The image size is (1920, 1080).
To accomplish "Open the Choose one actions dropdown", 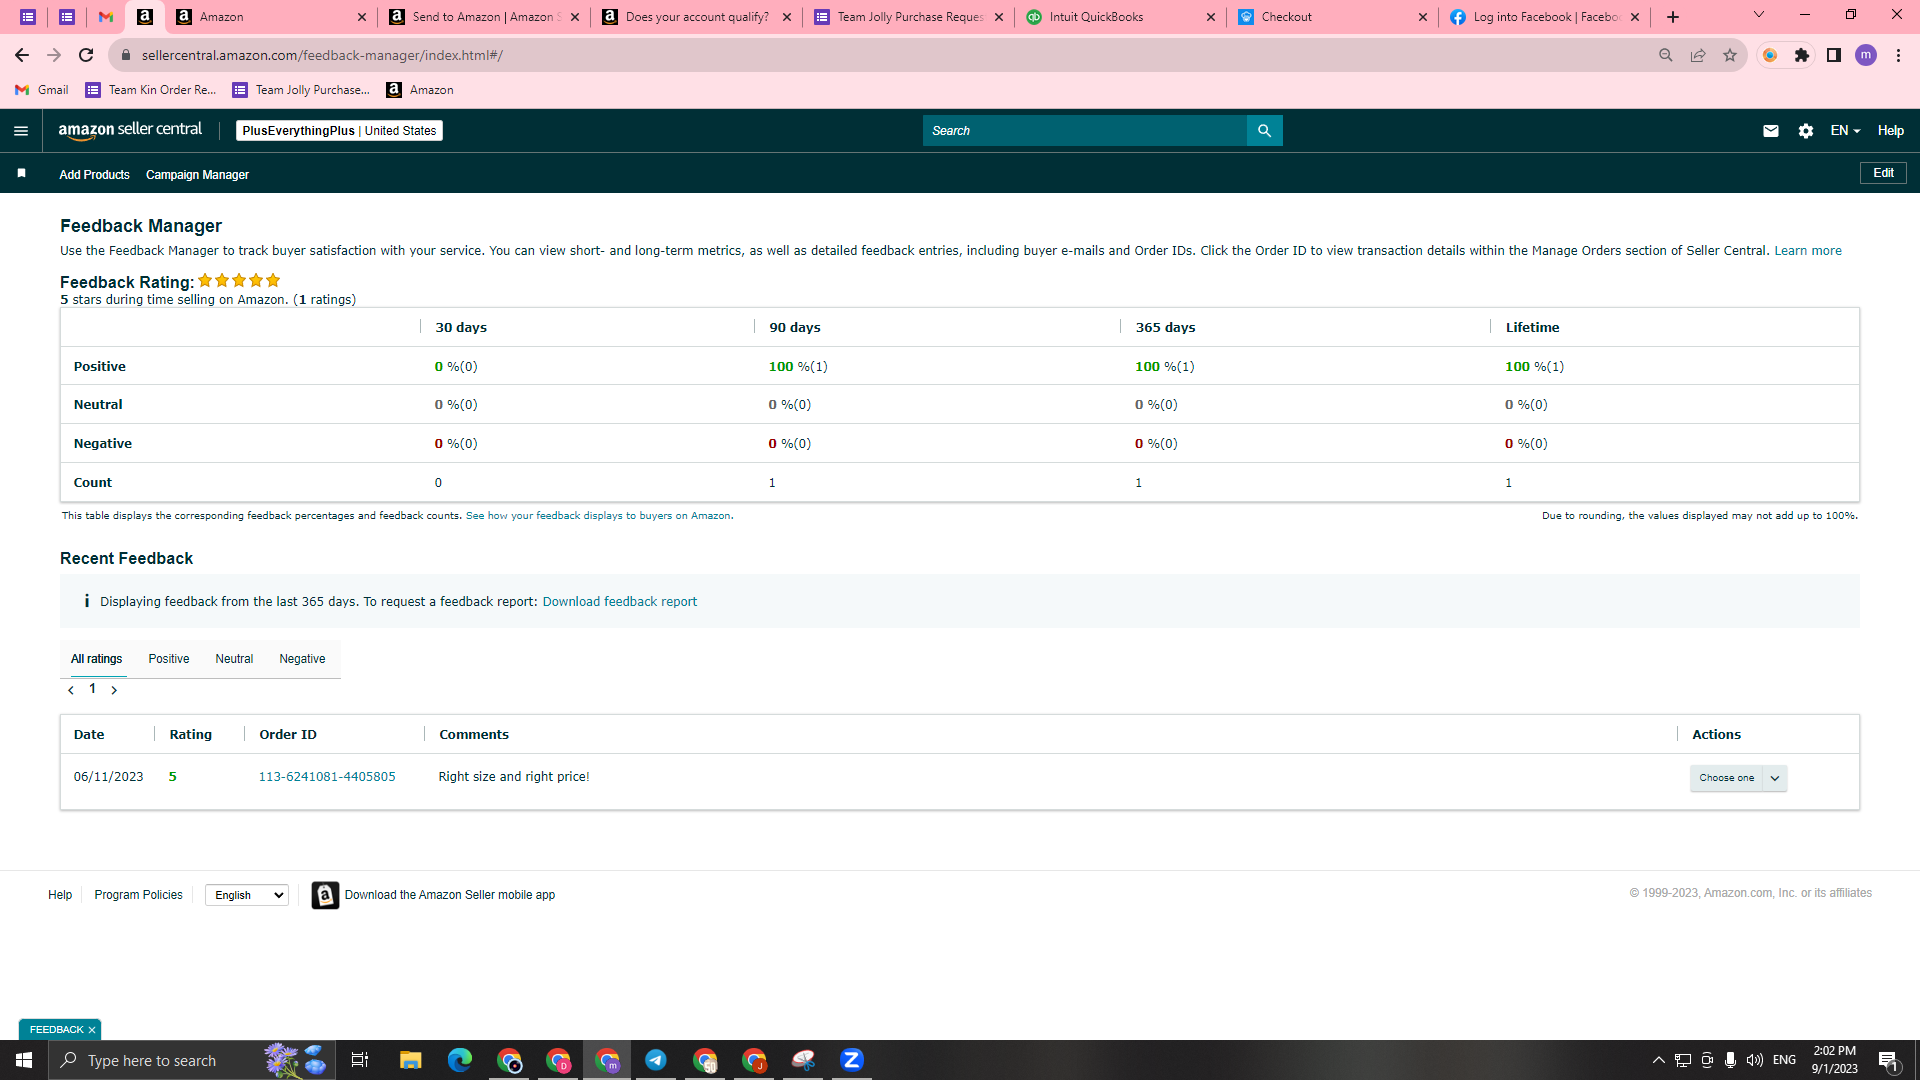I will pyautogui.click(x=1738, y=778).
